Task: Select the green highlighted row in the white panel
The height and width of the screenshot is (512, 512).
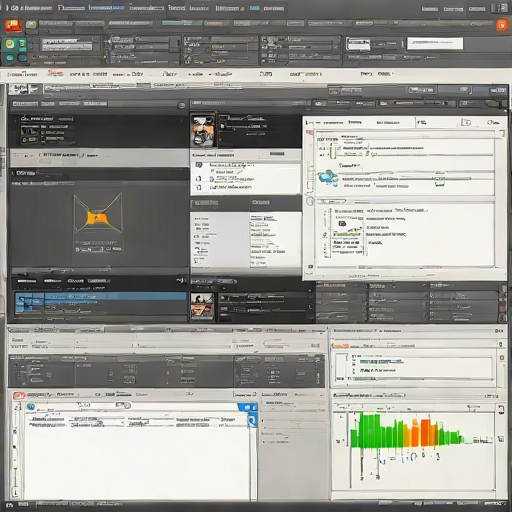Action: (x=347, y=234)
